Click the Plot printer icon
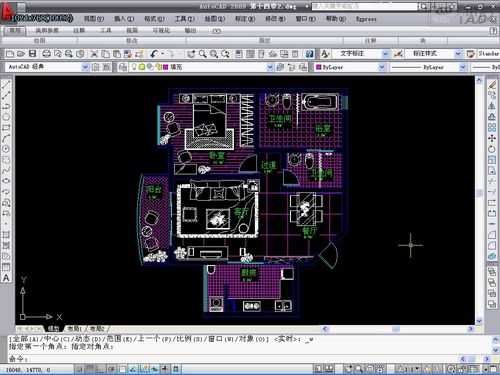The width and height of the screenshot is (500, 375). pyautogui.click(x=46, y=54)
